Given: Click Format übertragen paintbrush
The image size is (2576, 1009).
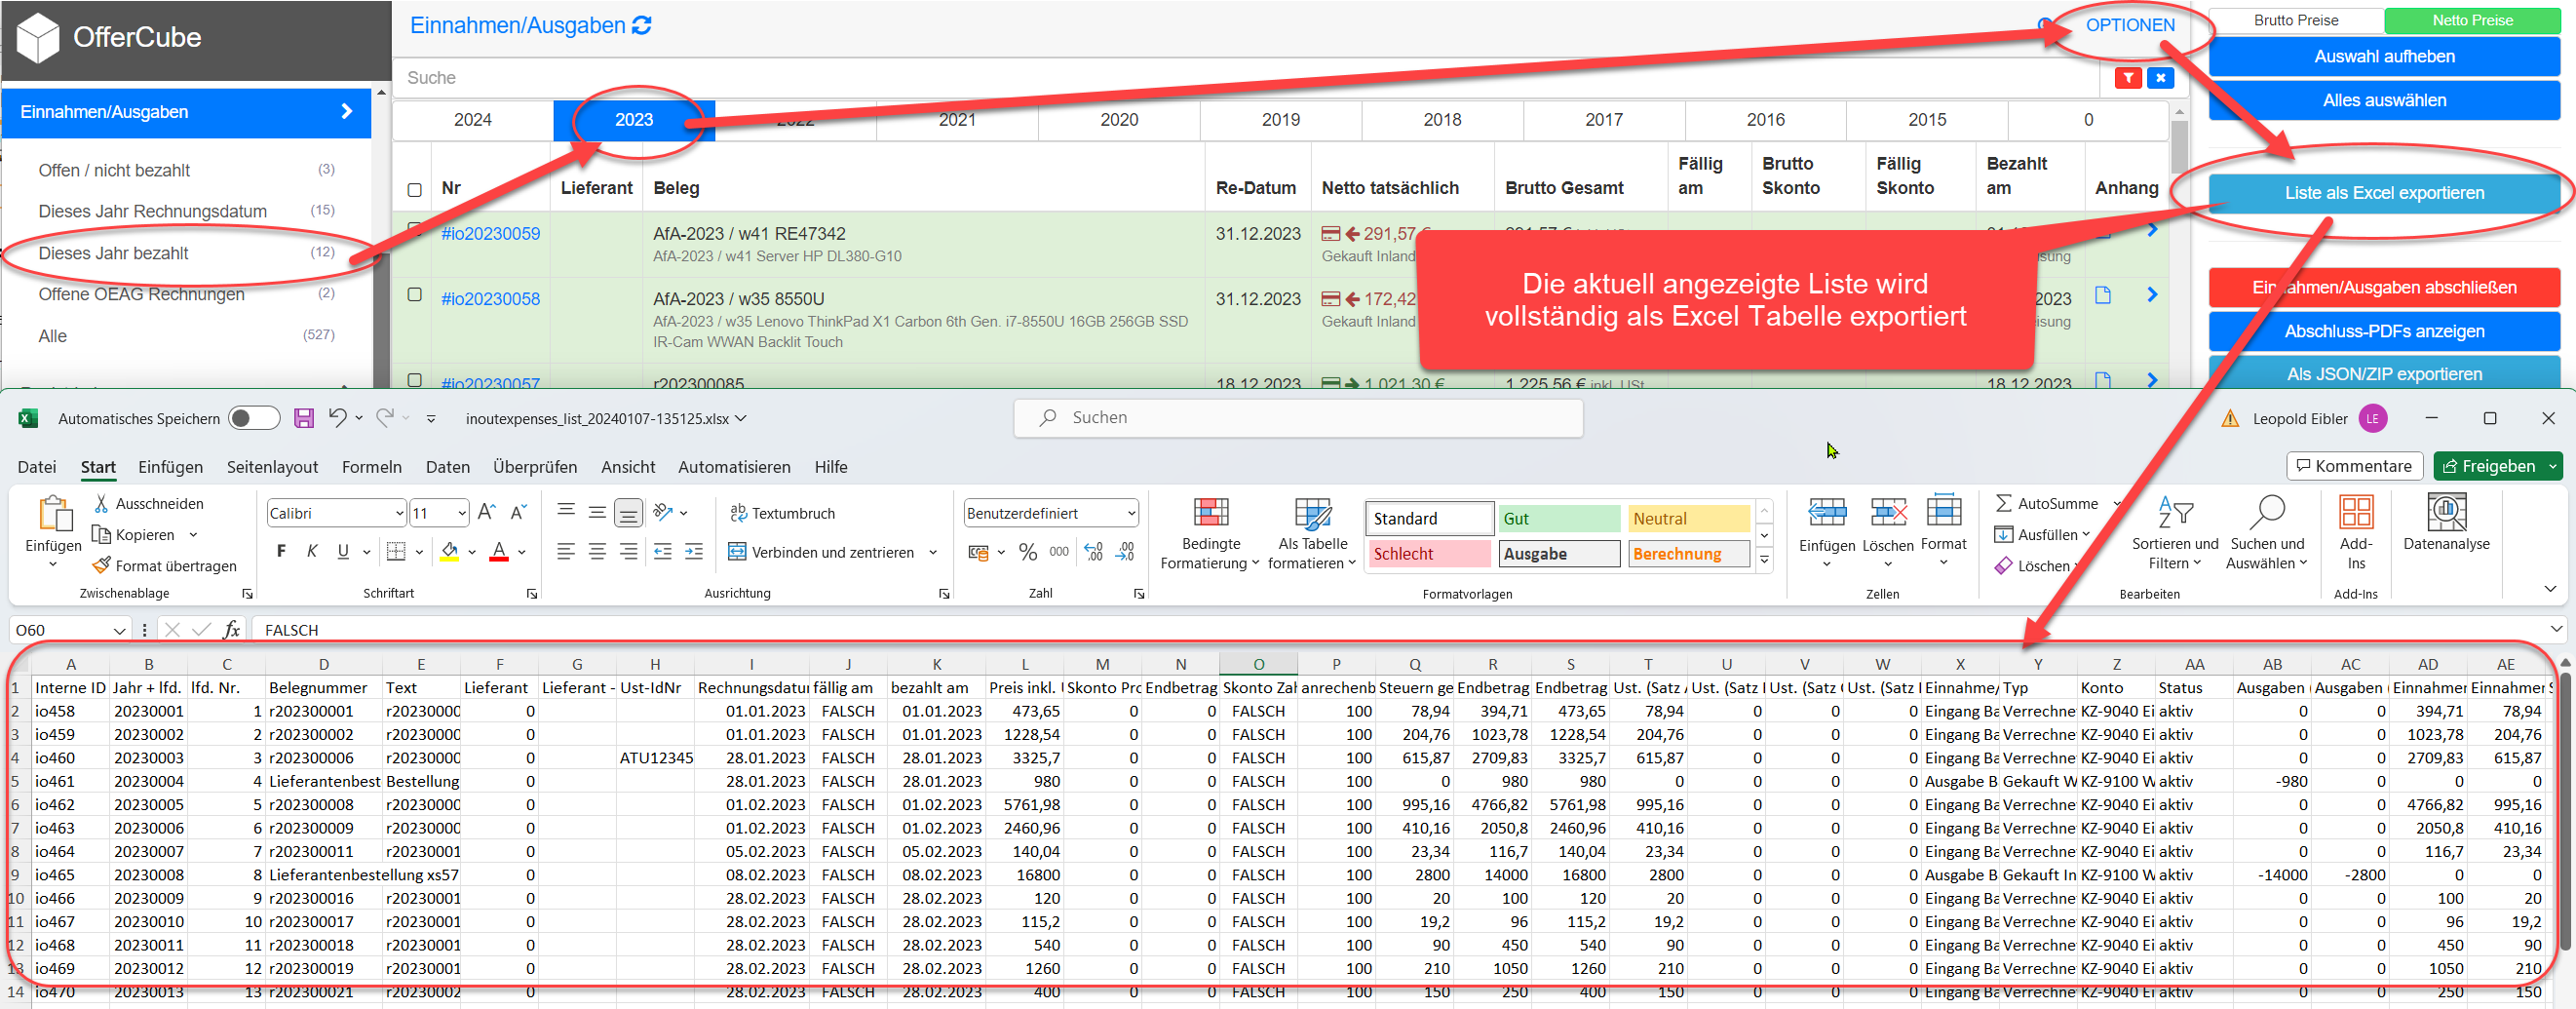Looking at the screenshot, I should [164, 566].
